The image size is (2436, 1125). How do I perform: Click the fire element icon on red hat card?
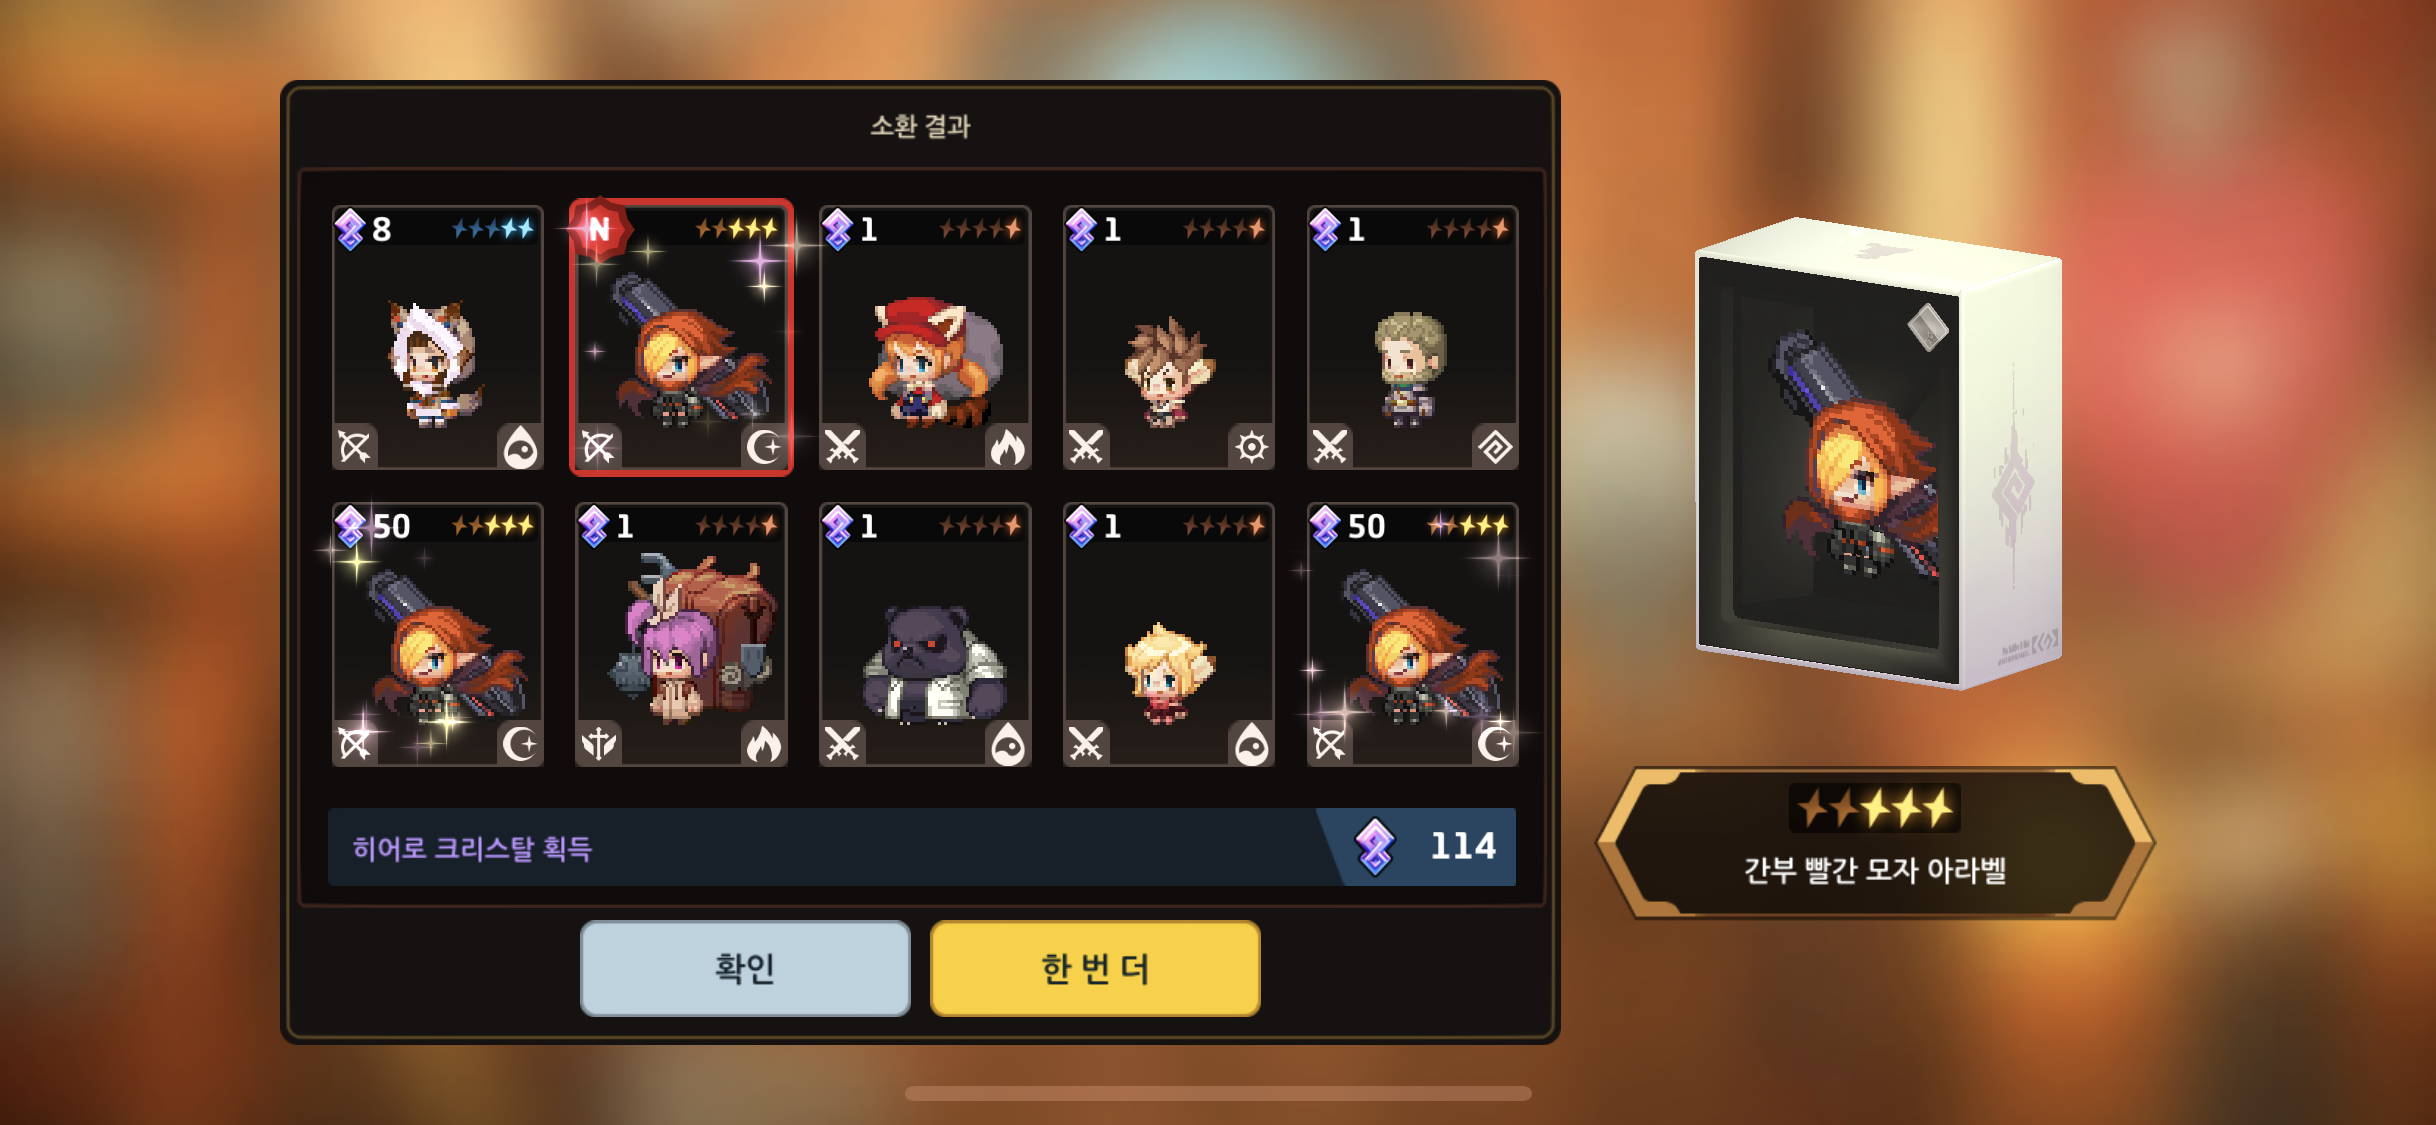point(1007,447)
